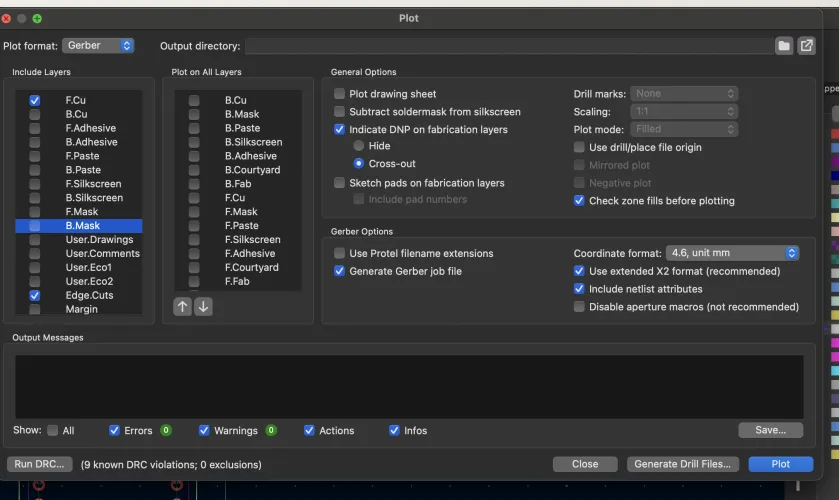Click the Run DRC button
839x500 pixels.
(39, 464)
